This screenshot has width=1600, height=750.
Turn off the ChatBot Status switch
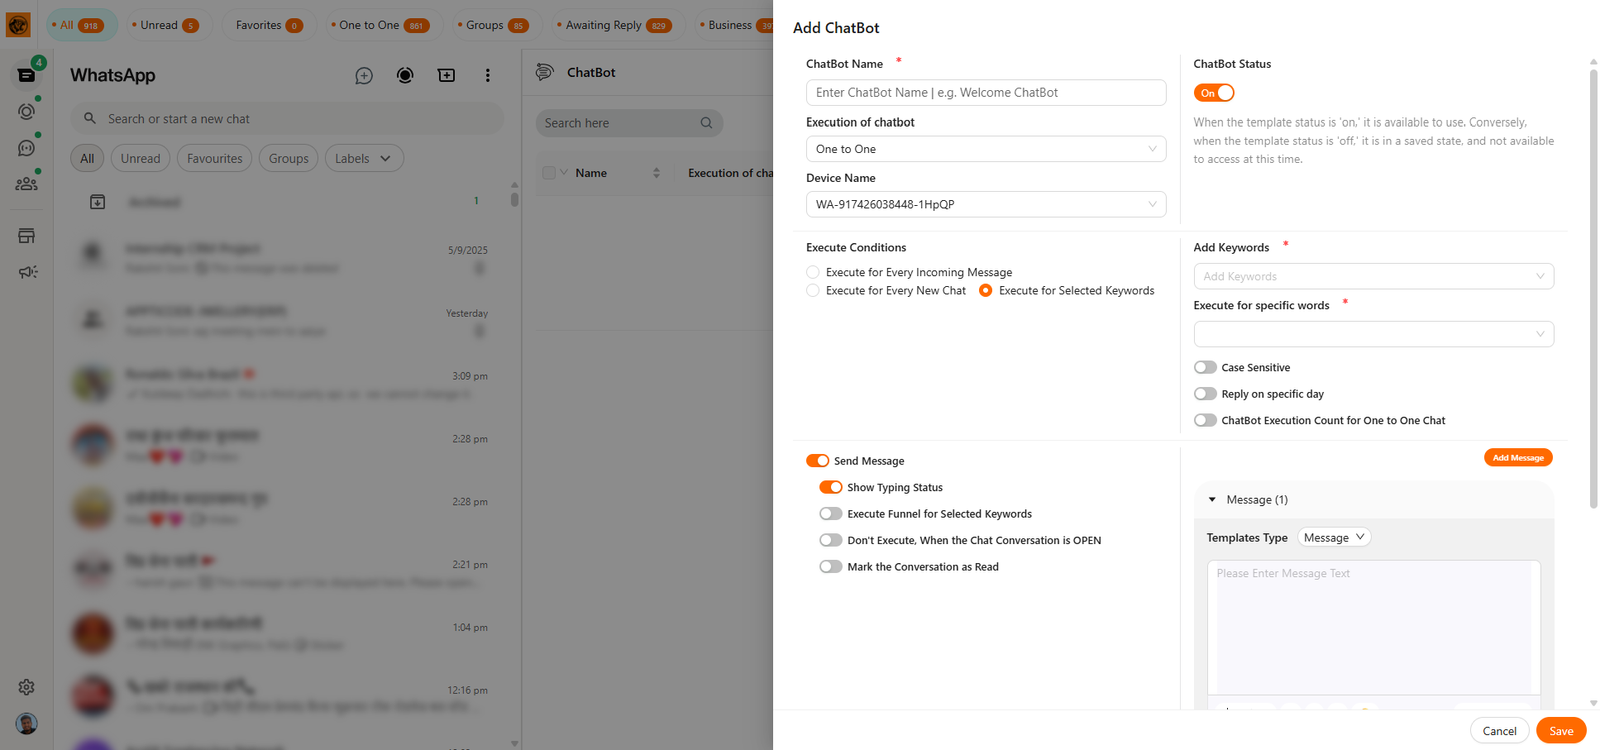[x=1214, y=93]
